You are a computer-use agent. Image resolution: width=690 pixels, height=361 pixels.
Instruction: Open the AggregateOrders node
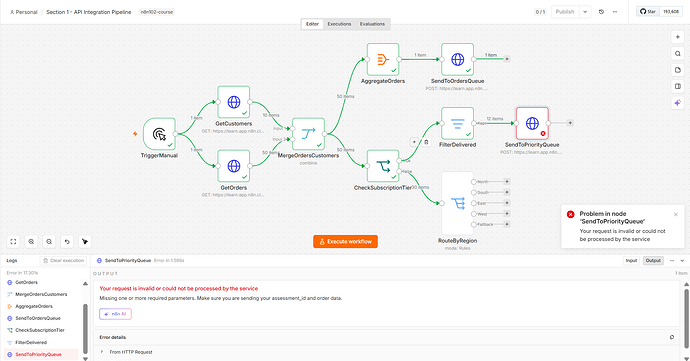[383, 59]
